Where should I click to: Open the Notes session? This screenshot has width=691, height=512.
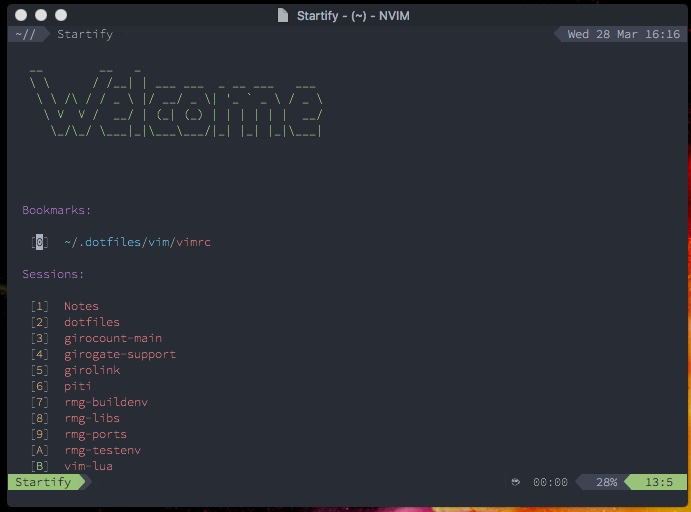tap(82, 306)
